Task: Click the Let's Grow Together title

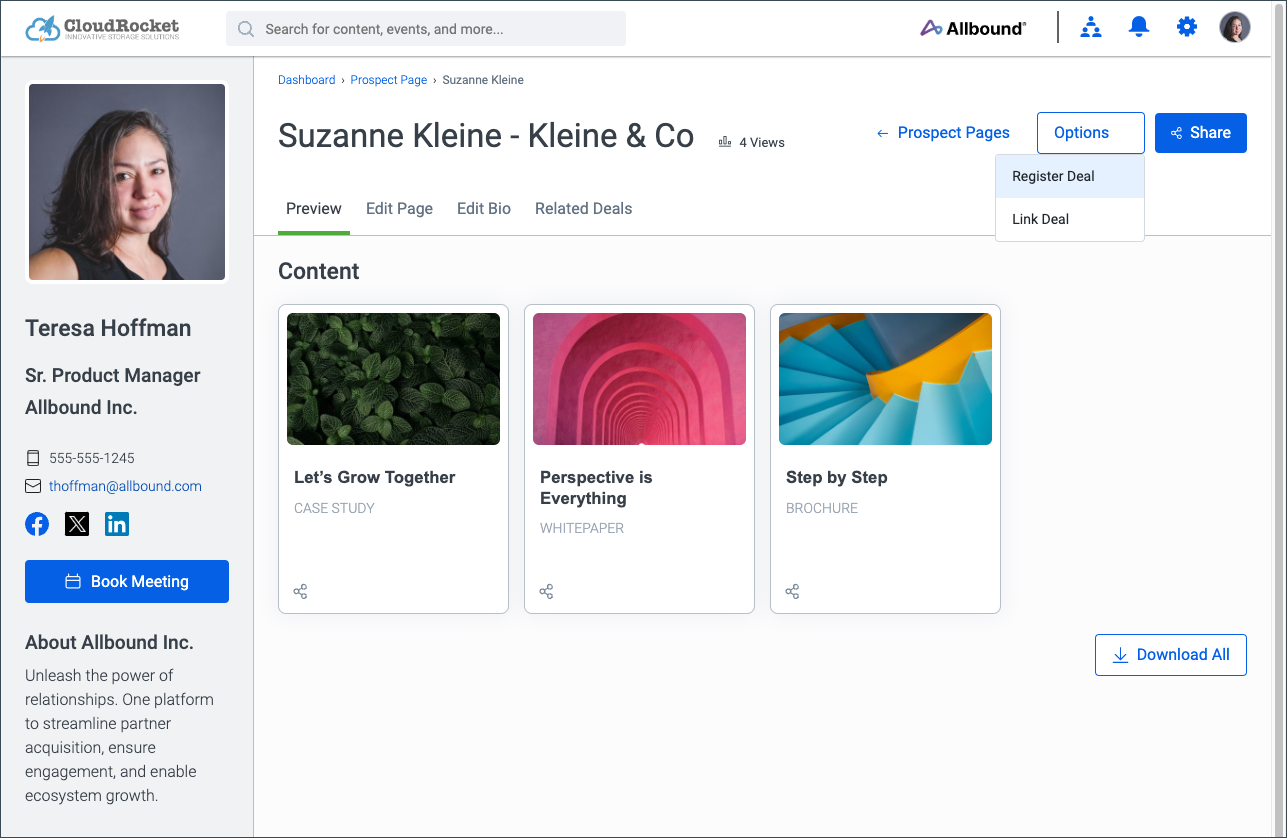Action: click(x=375, y=478)
